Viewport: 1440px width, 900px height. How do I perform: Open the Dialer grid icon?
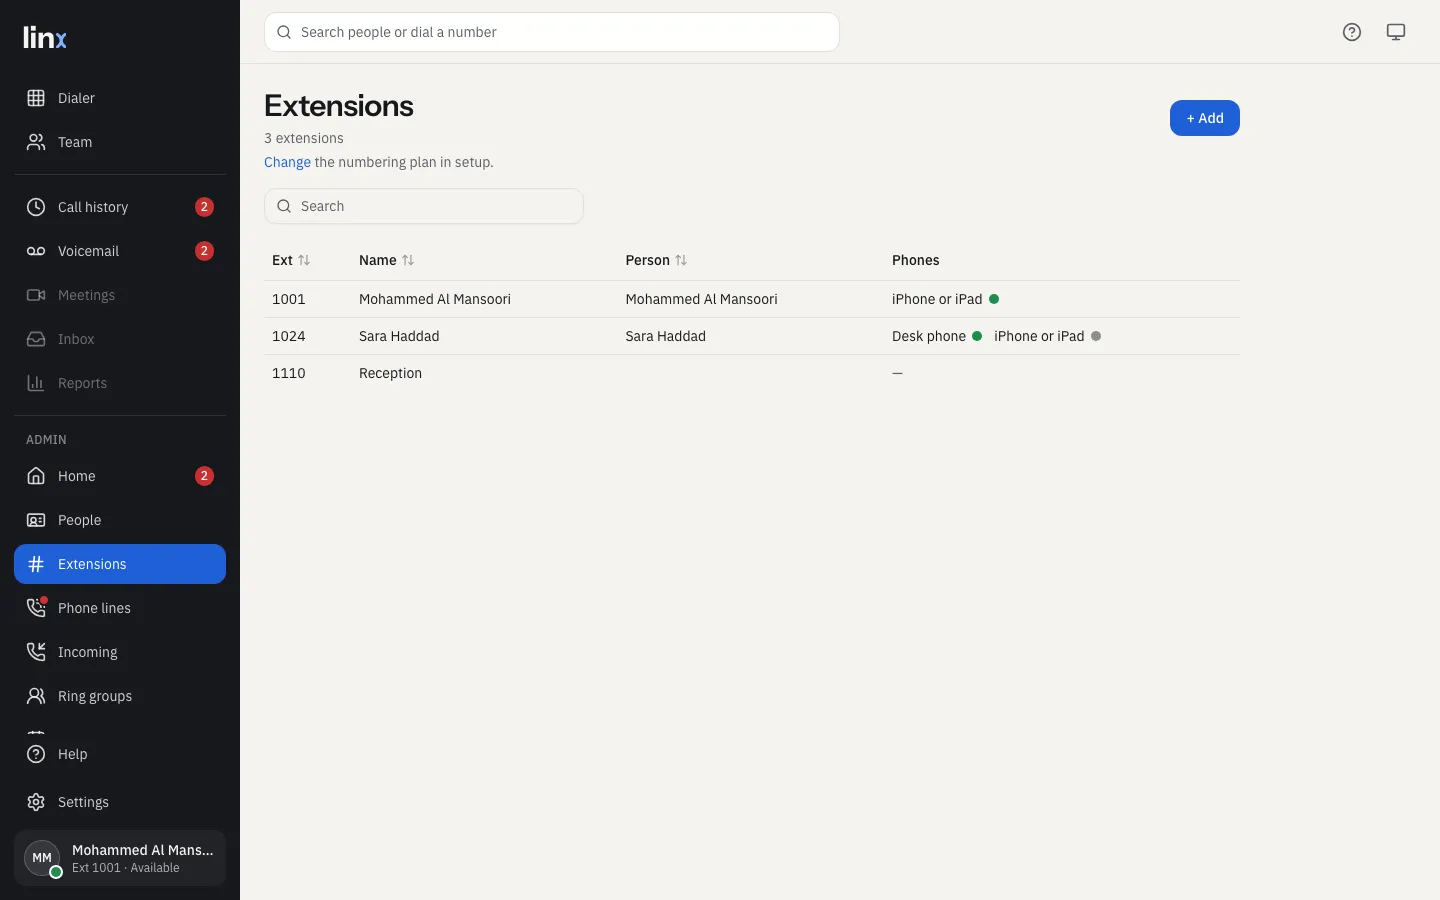coord(36,98)
